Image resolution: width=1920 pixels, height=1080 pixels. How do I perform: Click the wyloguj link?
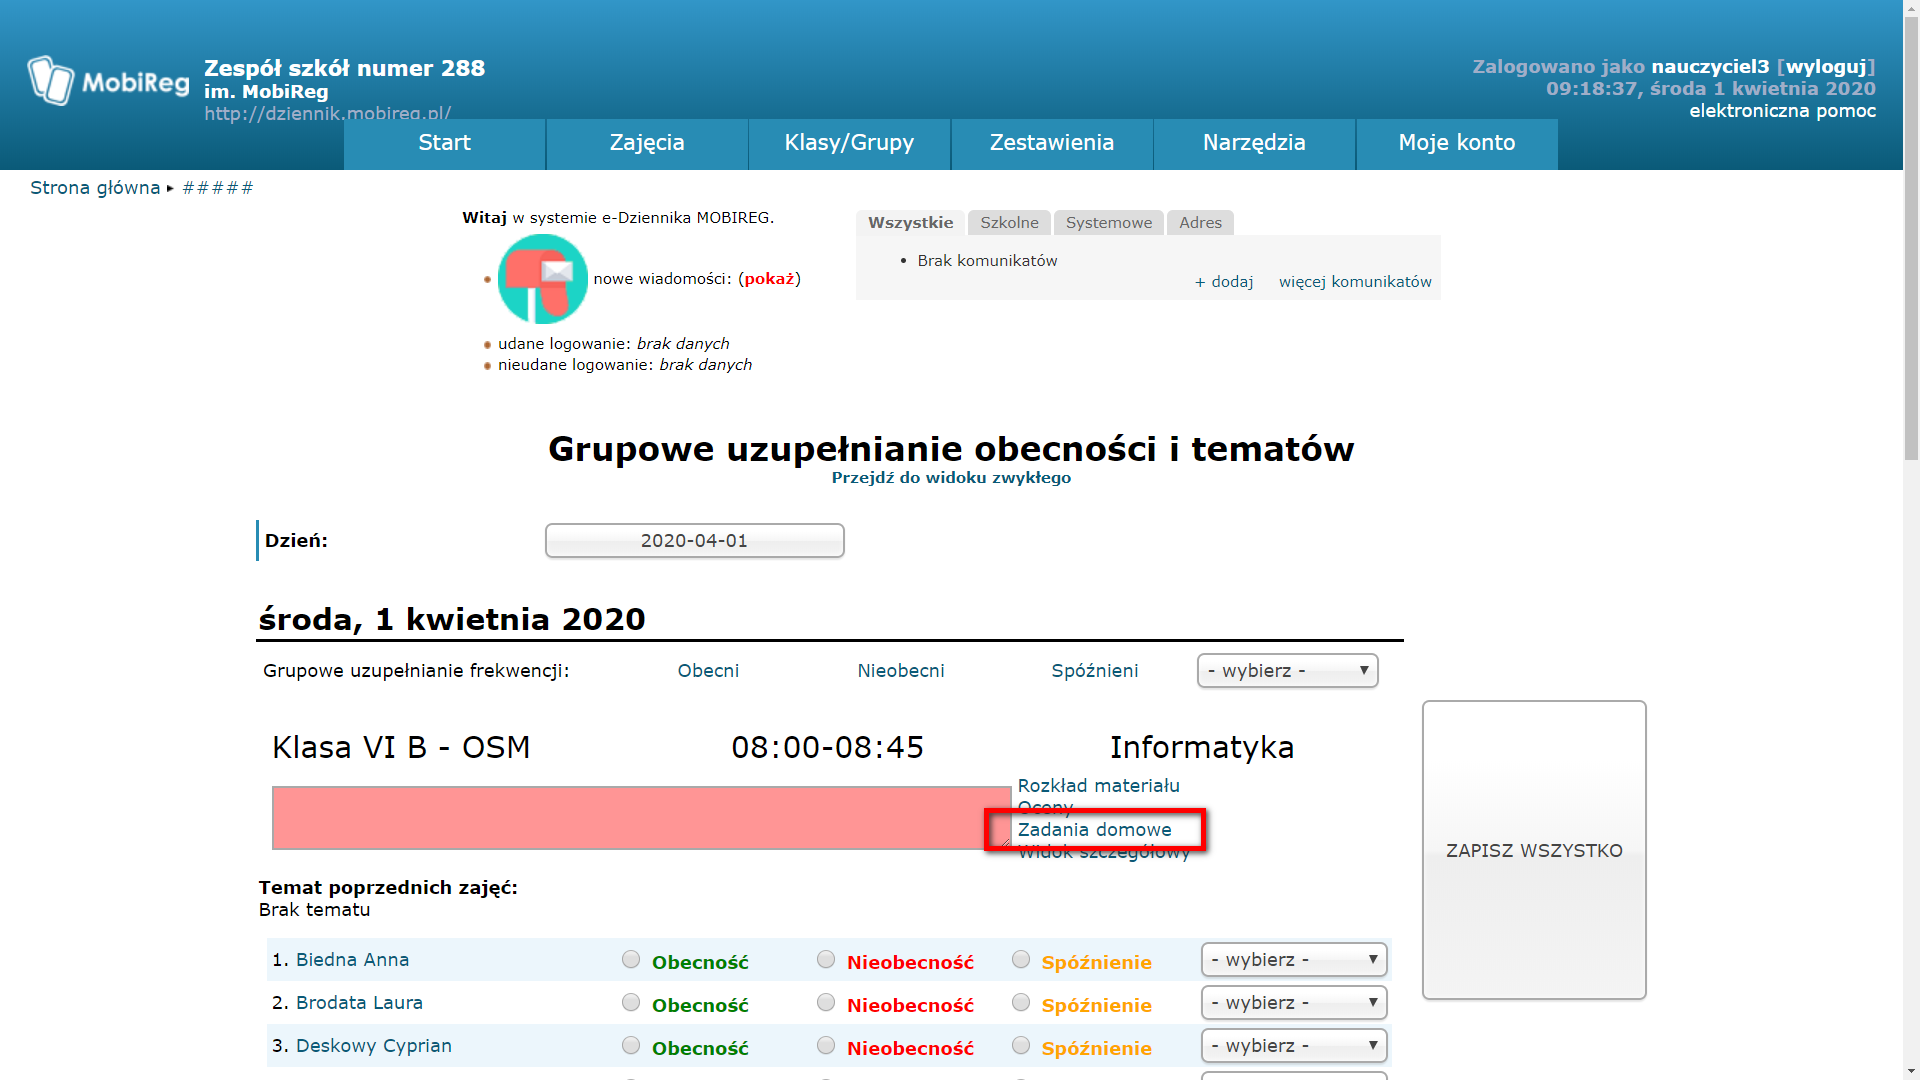1825,67
